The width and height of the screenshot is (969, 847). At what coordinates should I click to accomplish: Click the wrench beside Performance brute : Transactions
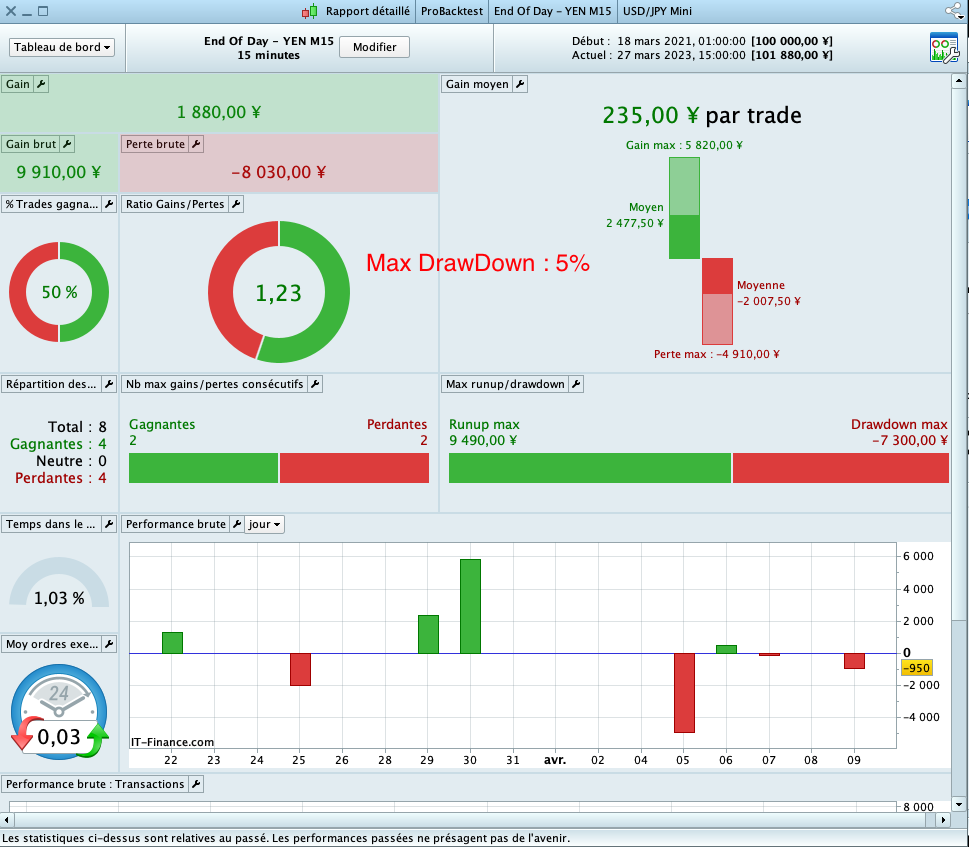tap(196, 784)
